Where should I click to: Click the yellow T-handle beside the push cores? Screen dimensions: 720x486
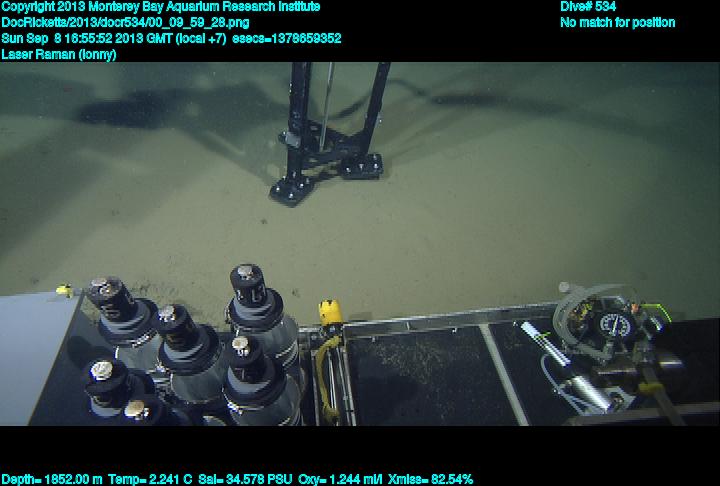pyautogui.click(x=330, y=312)
